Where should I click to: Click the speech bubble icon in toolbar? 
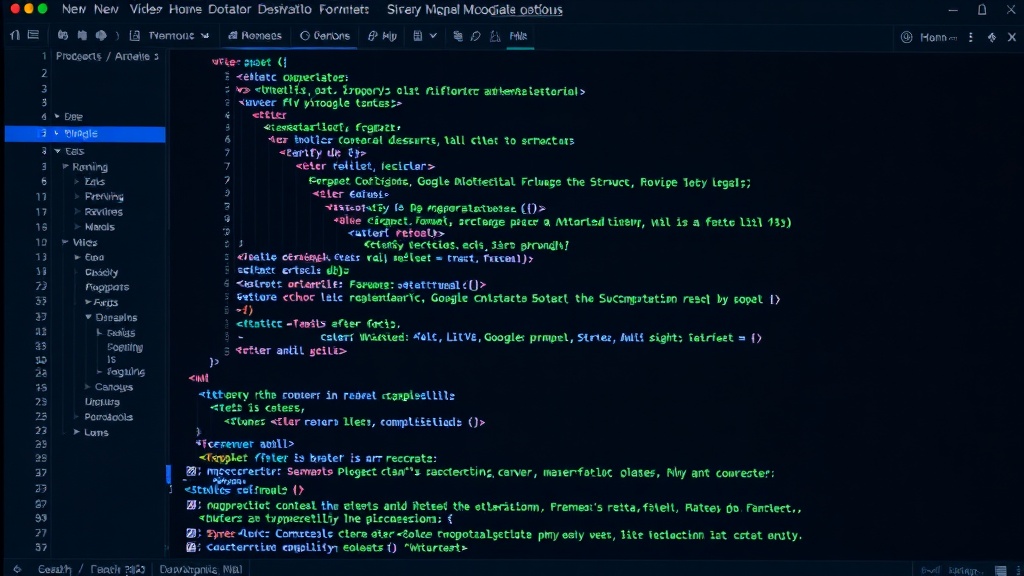475,36
